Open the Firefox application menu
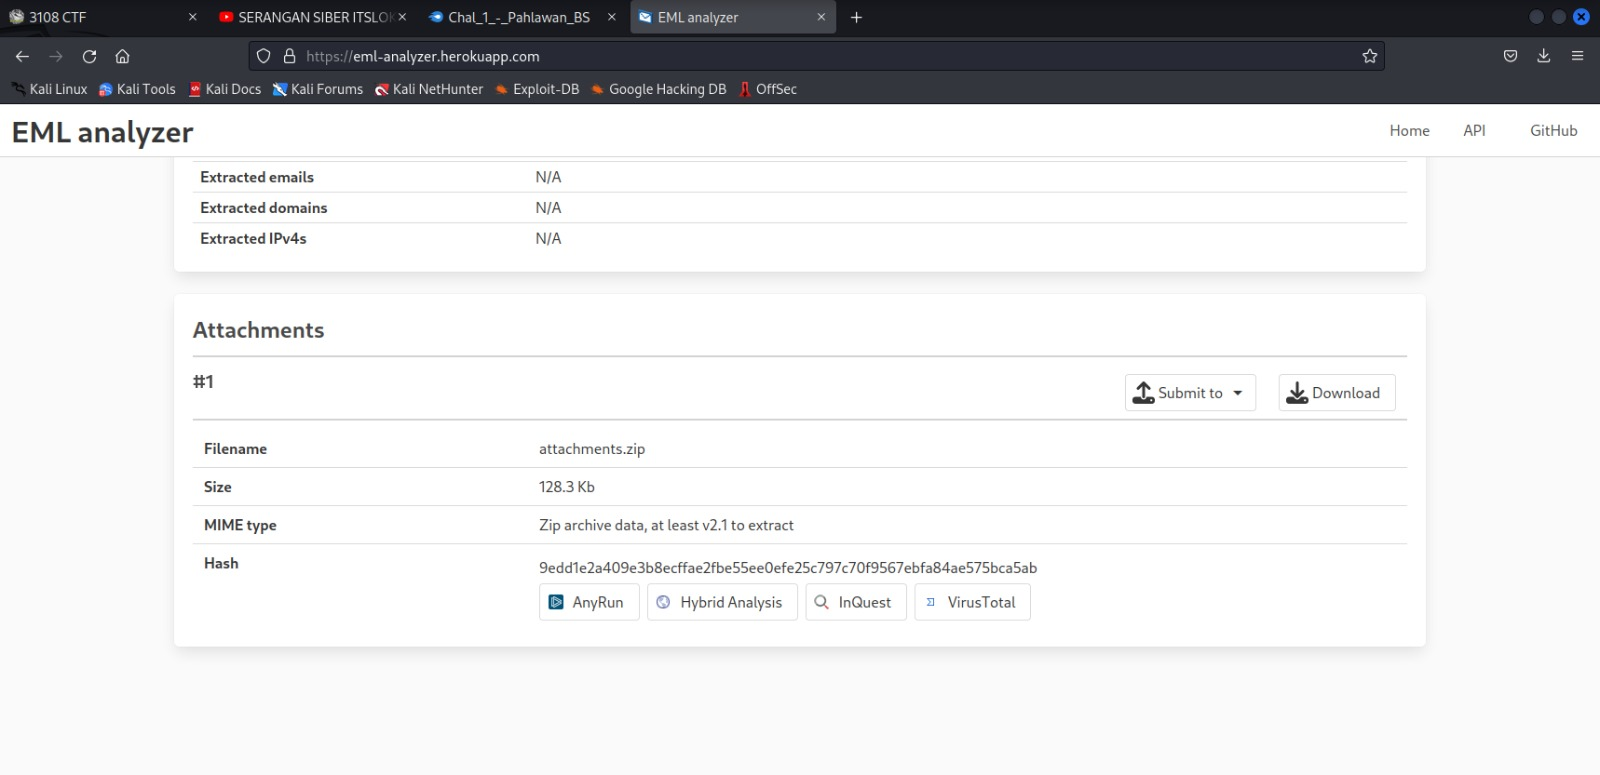Image resolution: width=1600 pixels, height=775 pixels. click(x=1577, y=56)
